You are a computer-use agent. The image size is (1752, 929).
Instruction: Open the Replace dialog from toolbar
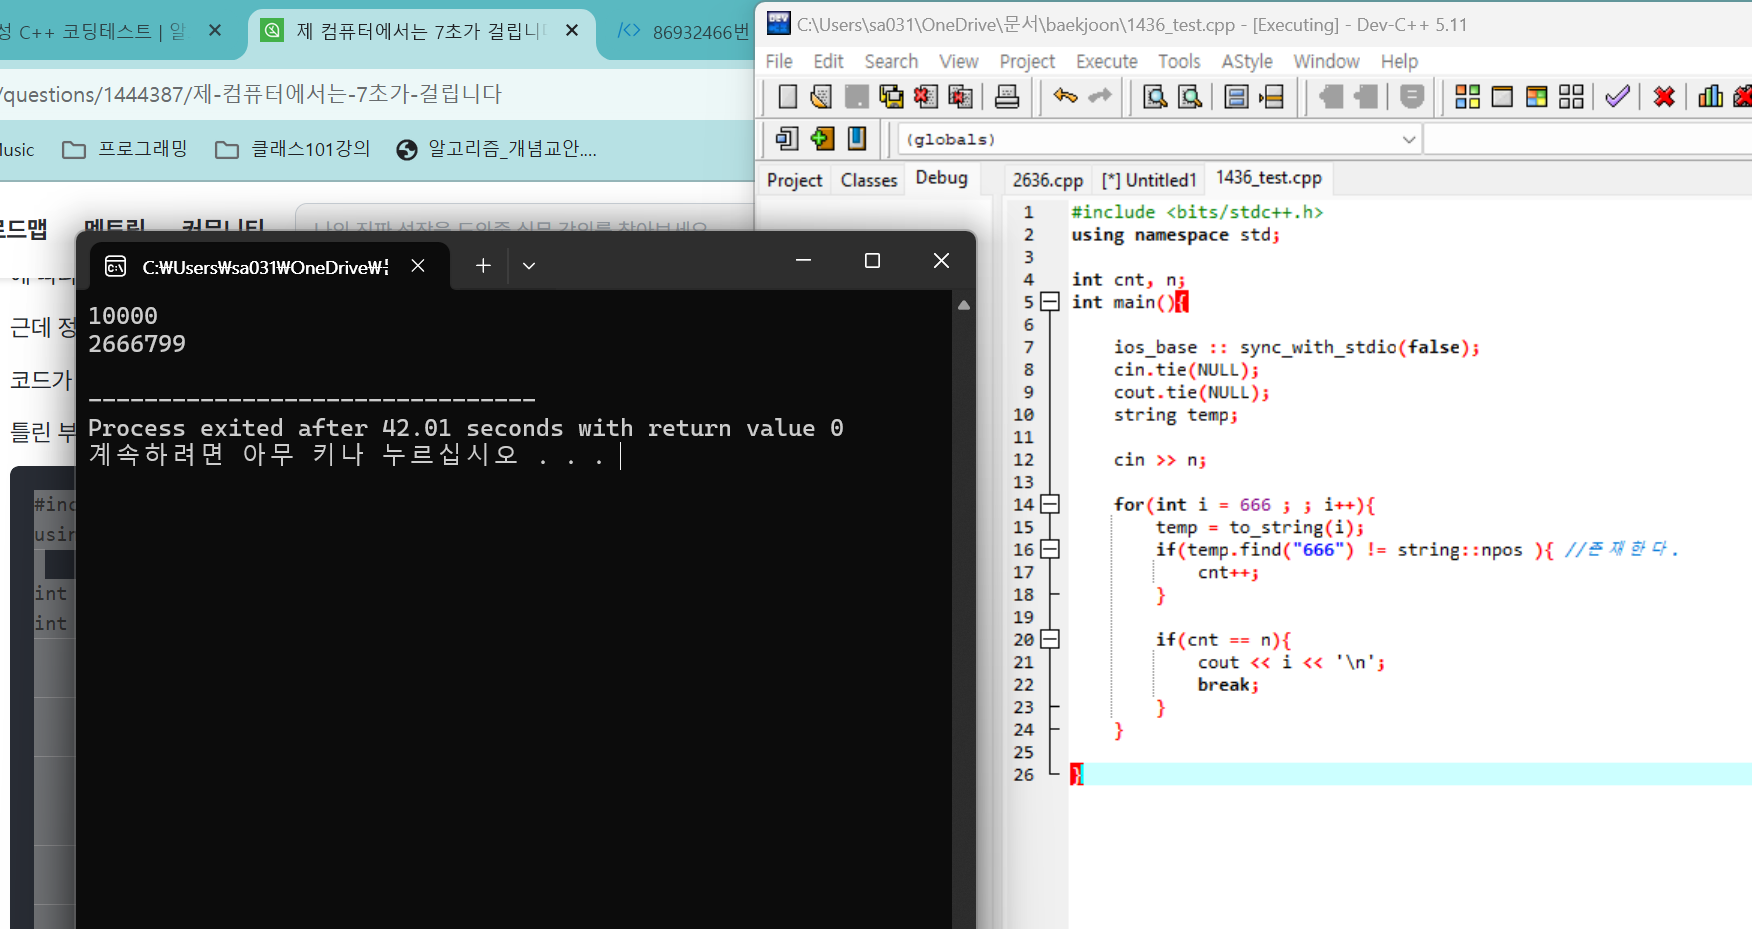pos(1190,96)
